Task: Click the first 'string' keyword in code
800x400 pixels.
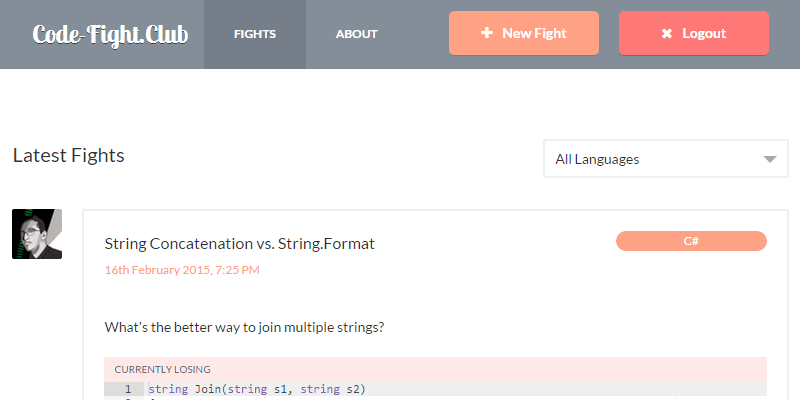Action: coord(167,389)
